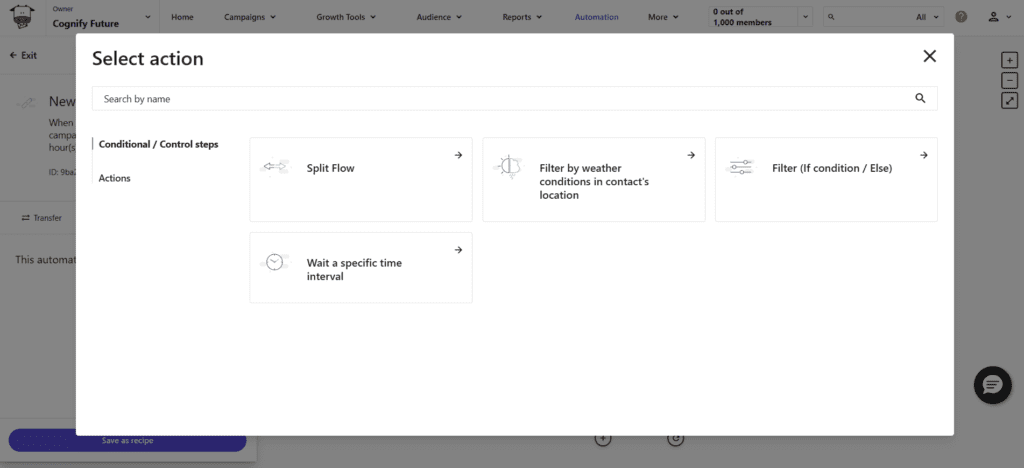
Task: Open the All search filter dropdown
Action: click(x=927, y=18)
